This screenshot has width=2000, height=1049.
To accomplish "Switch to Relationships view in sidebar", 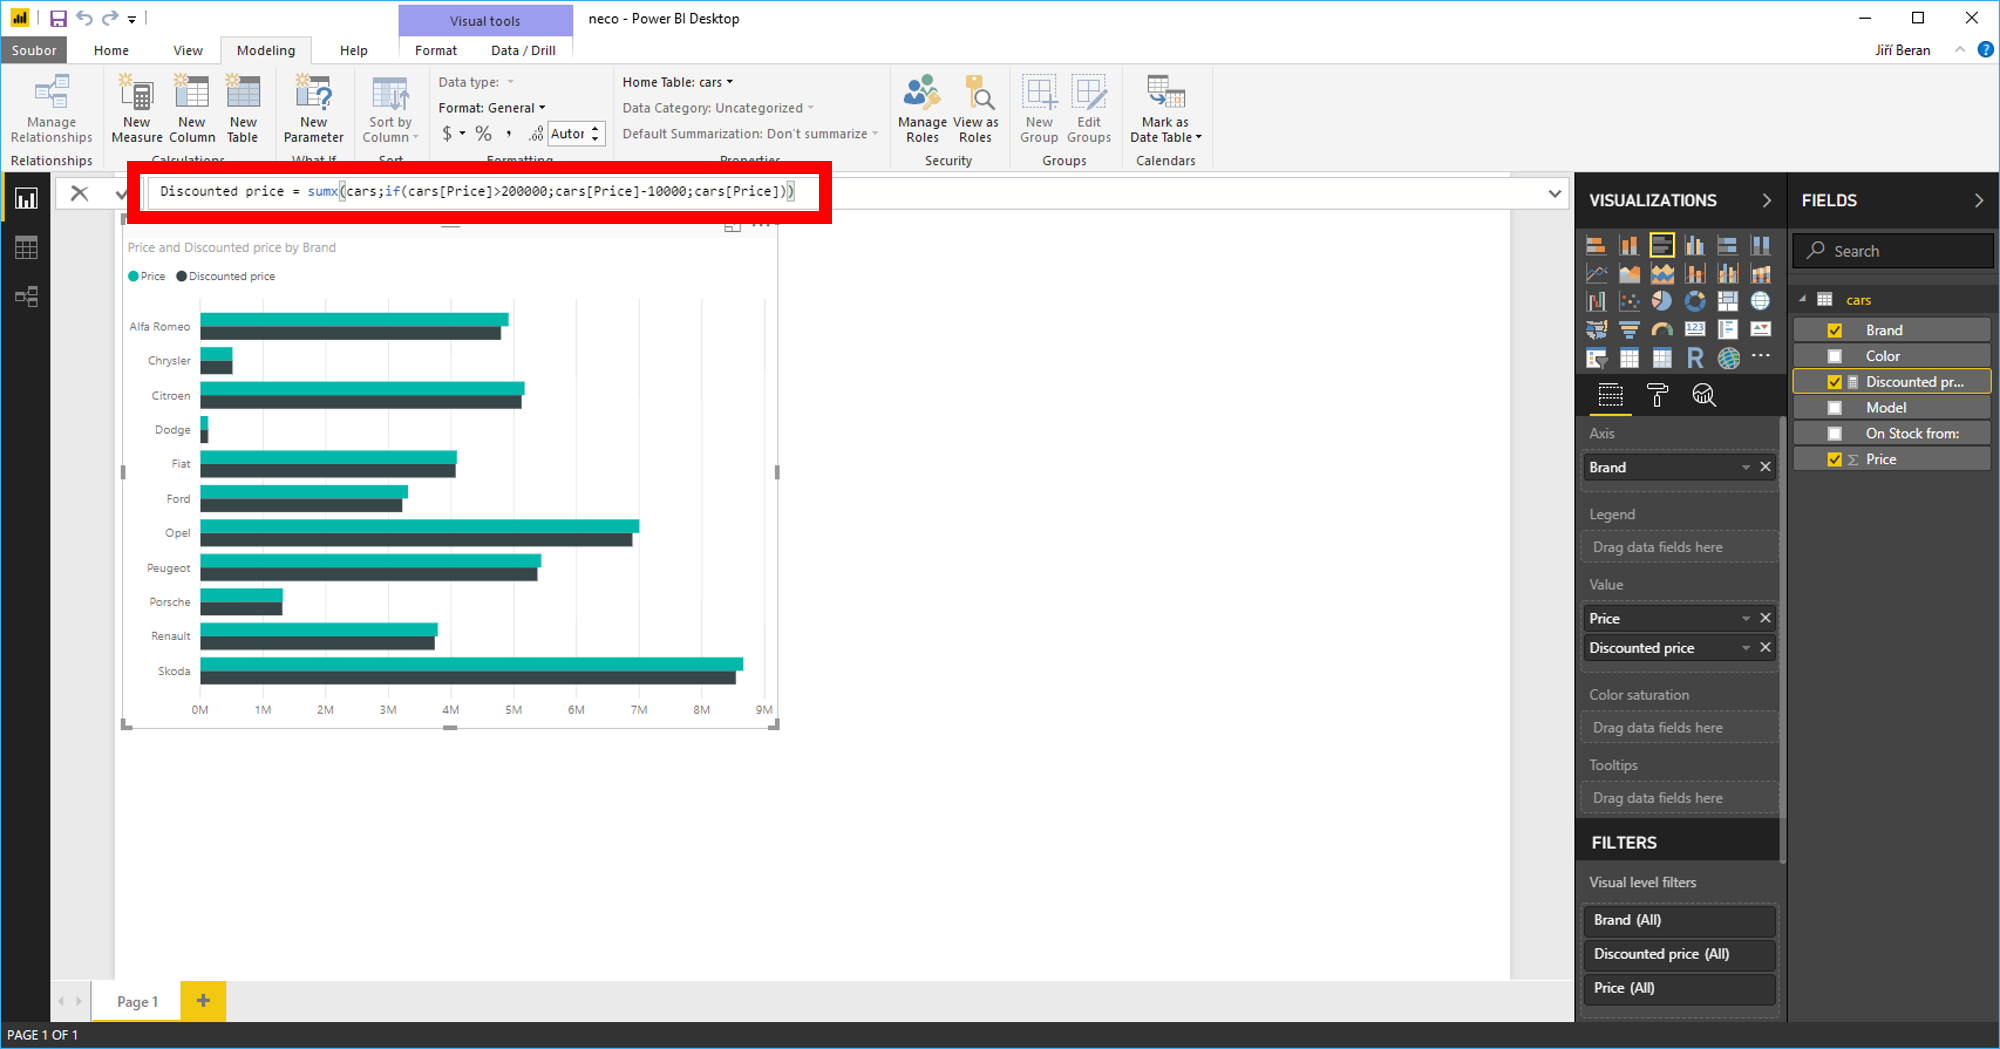I will (x=26, y=297).
